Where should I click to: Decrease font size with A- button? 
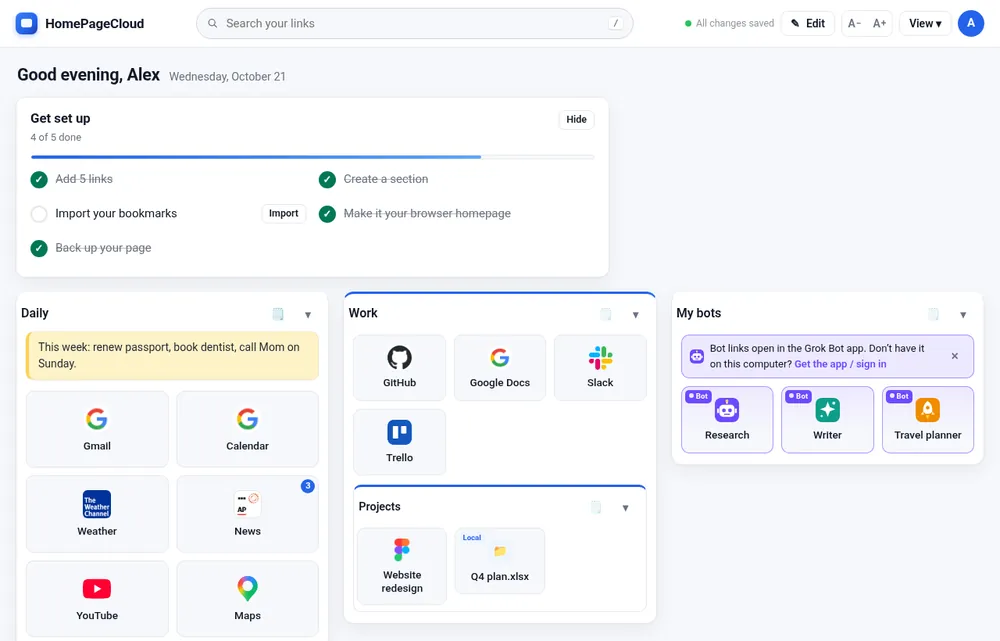[x=855, y=24]
